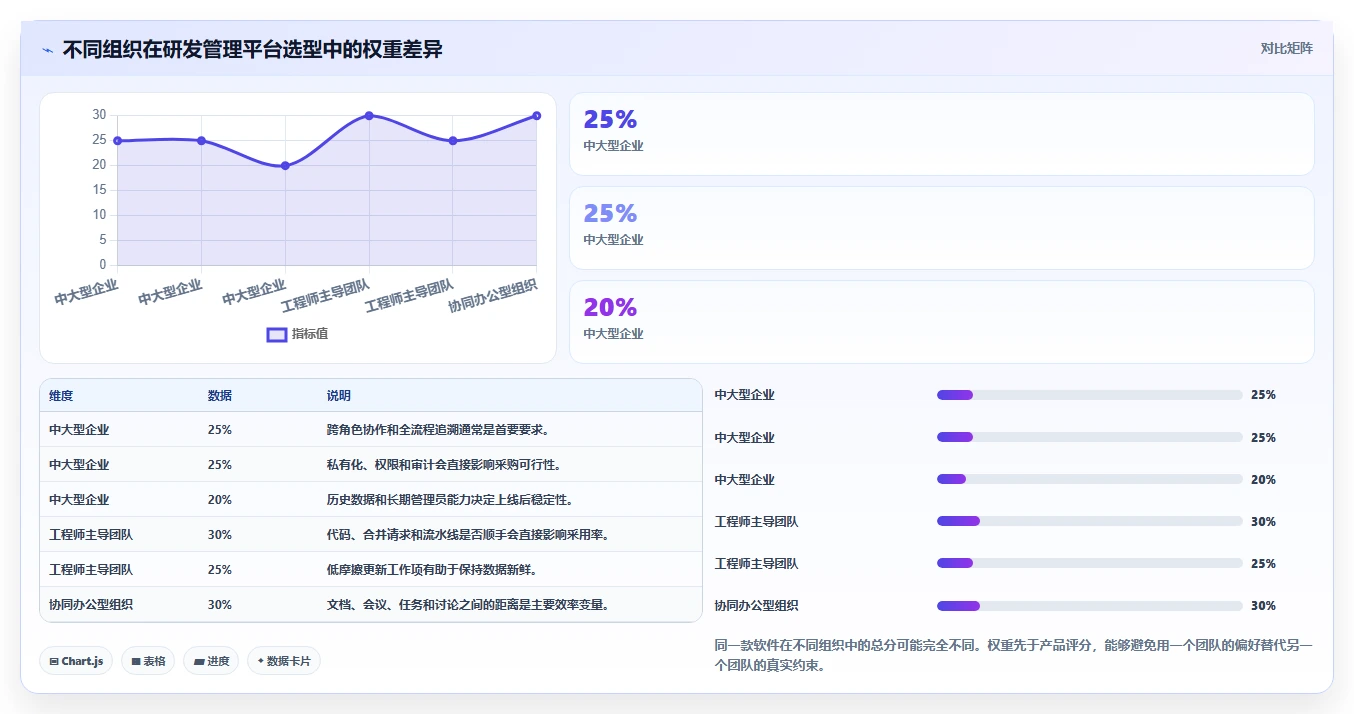This screenshot has width=1354, height=714.
Task: Click cell 代码、合并请求和流水线是否顺手会直接影响采用率。
Action: tap(469, 535)
